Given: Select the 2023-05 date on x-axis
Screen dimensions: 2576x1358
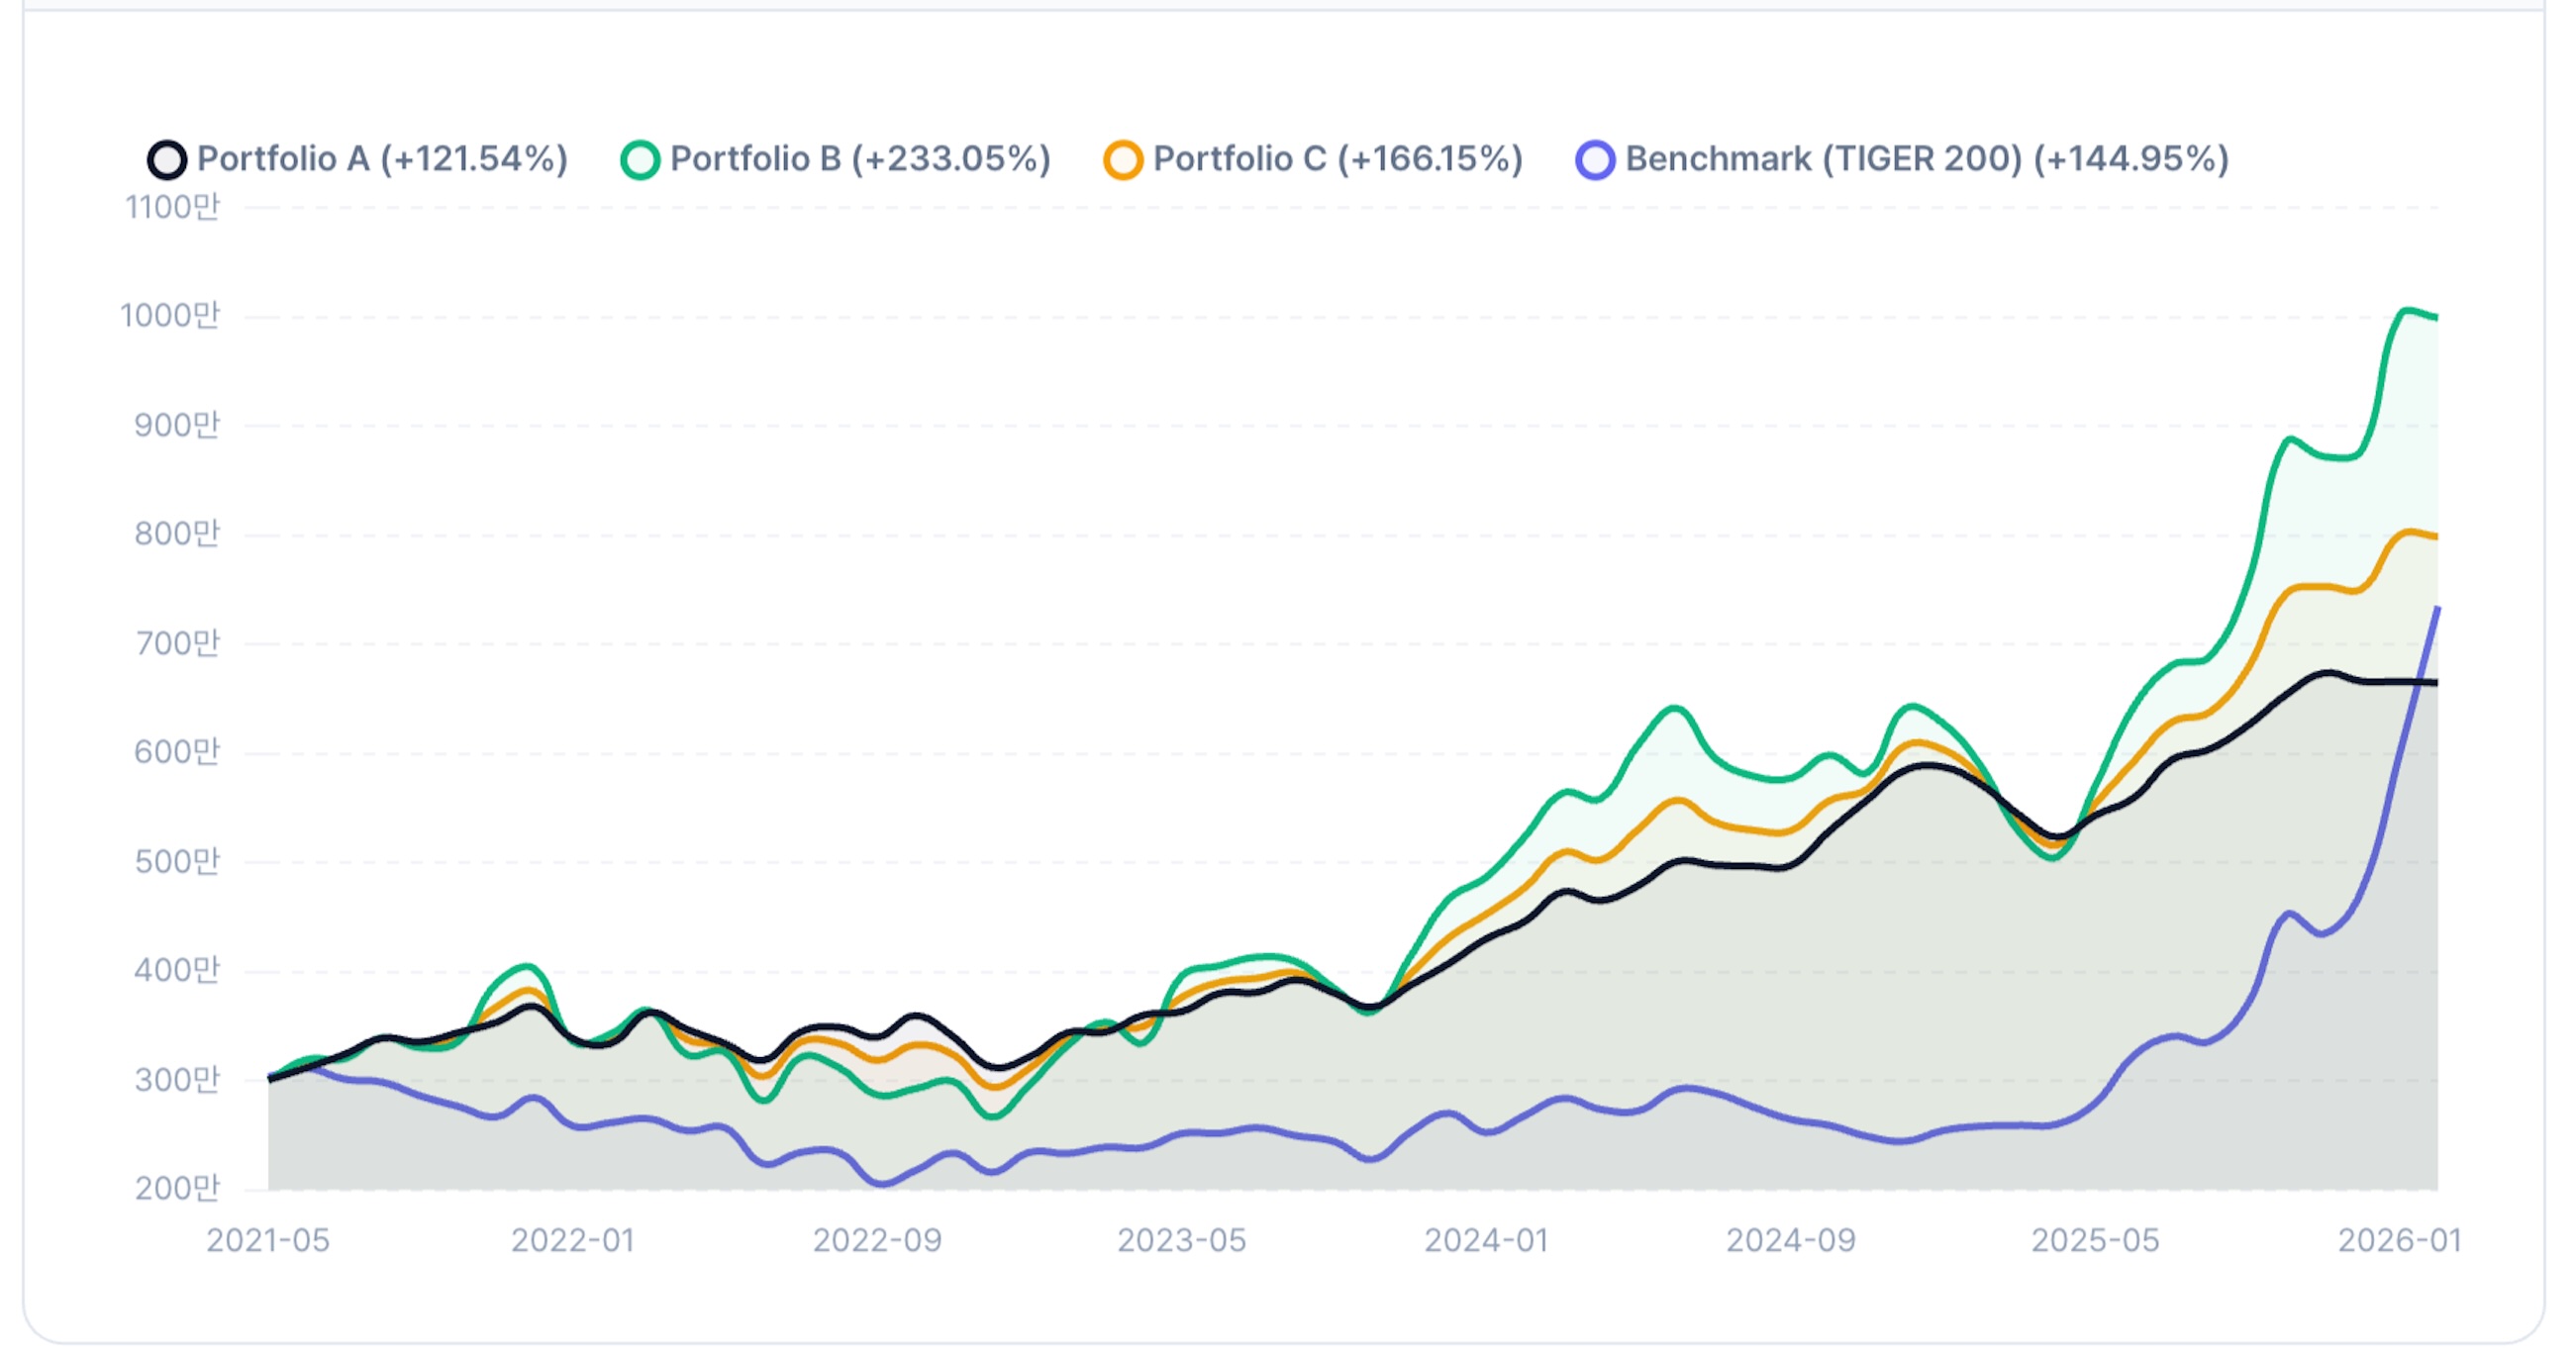Looking at the screenshot, I should point(1181,1240).
